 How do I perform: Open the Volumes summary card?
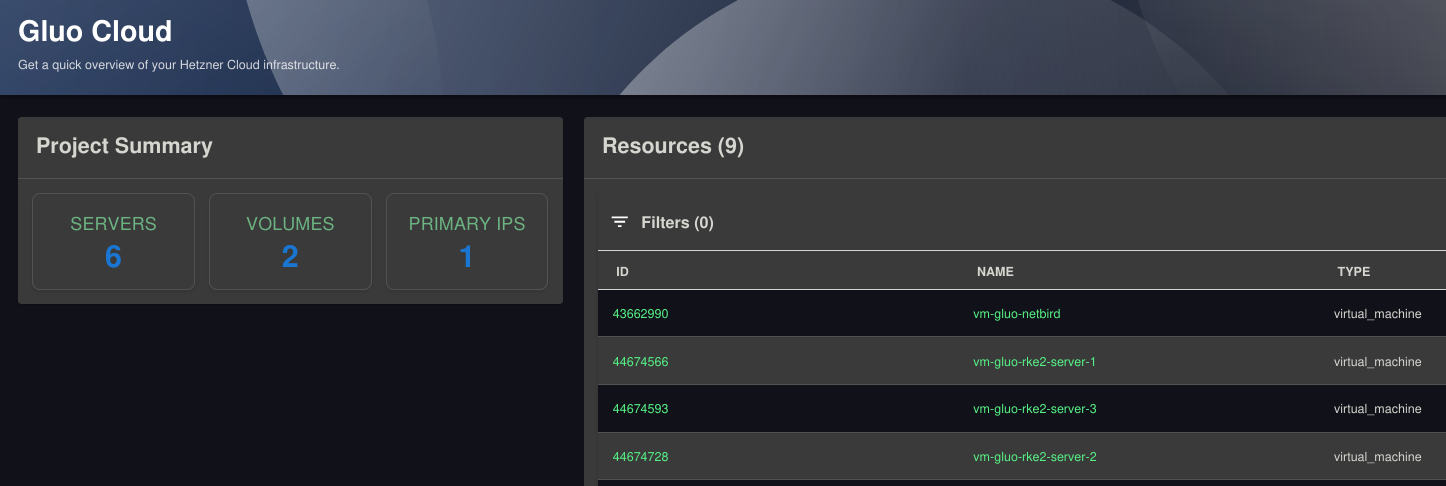coord(290,242)
